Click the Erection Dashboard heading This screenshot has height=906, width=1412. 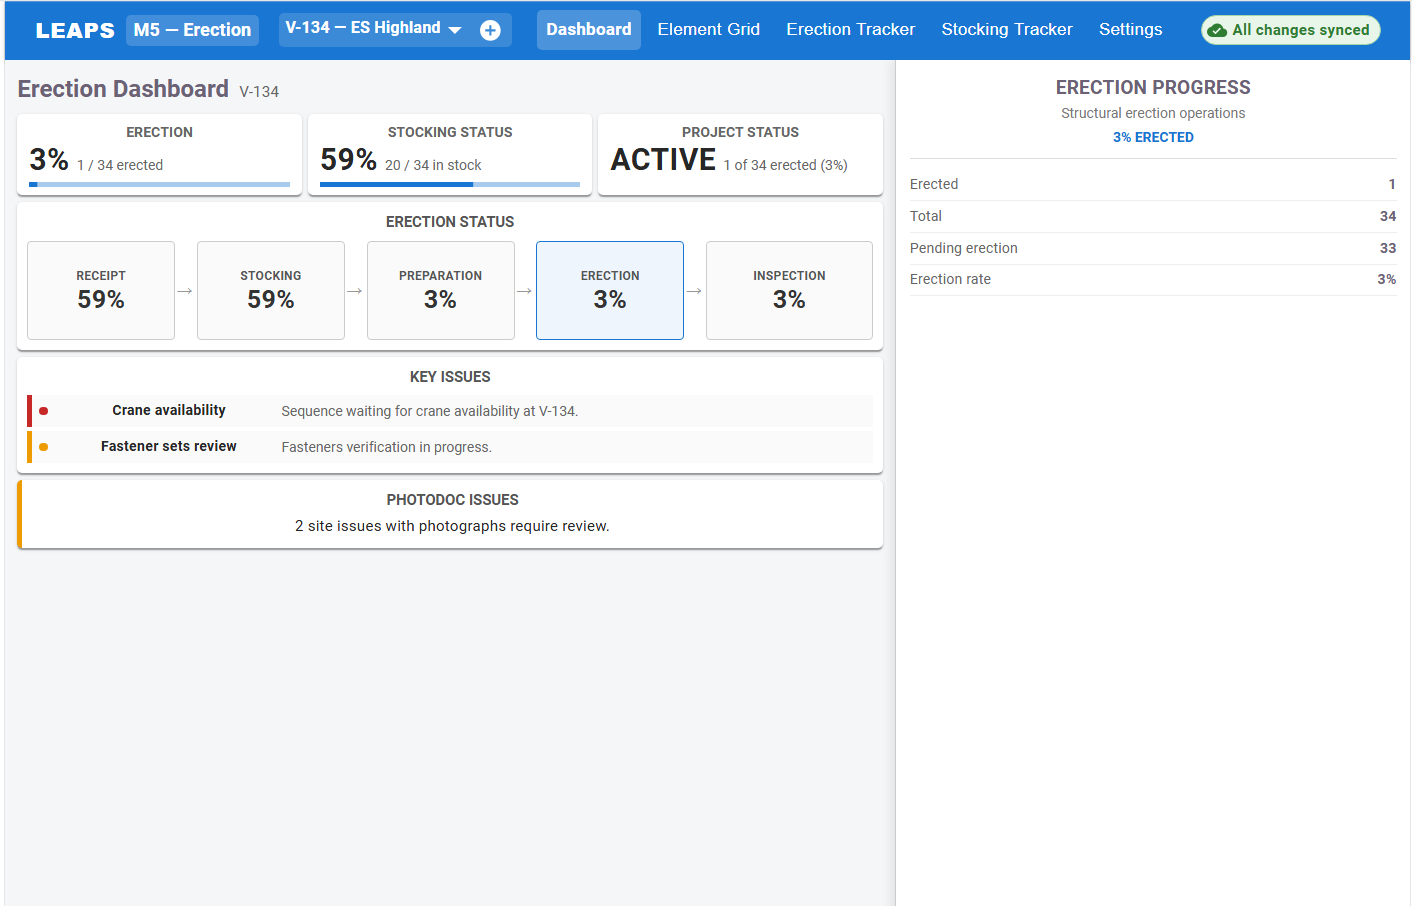pos(123,89)
